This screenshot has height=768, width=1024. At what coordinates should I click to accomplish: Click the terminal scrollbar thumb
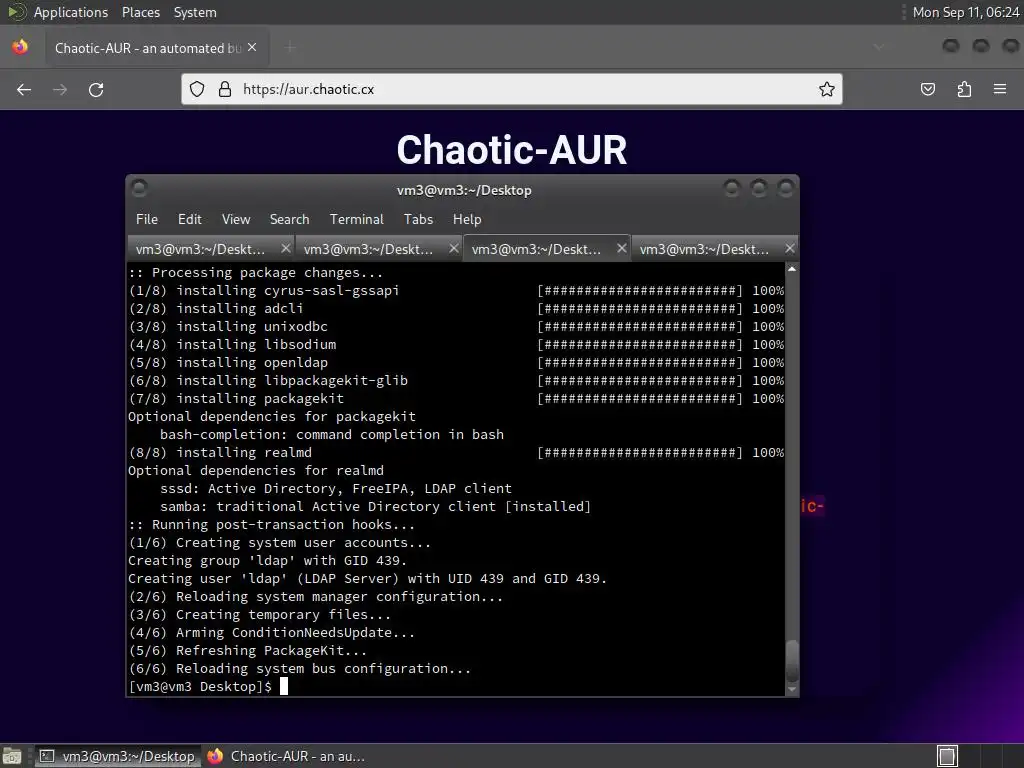coord(792,661)
